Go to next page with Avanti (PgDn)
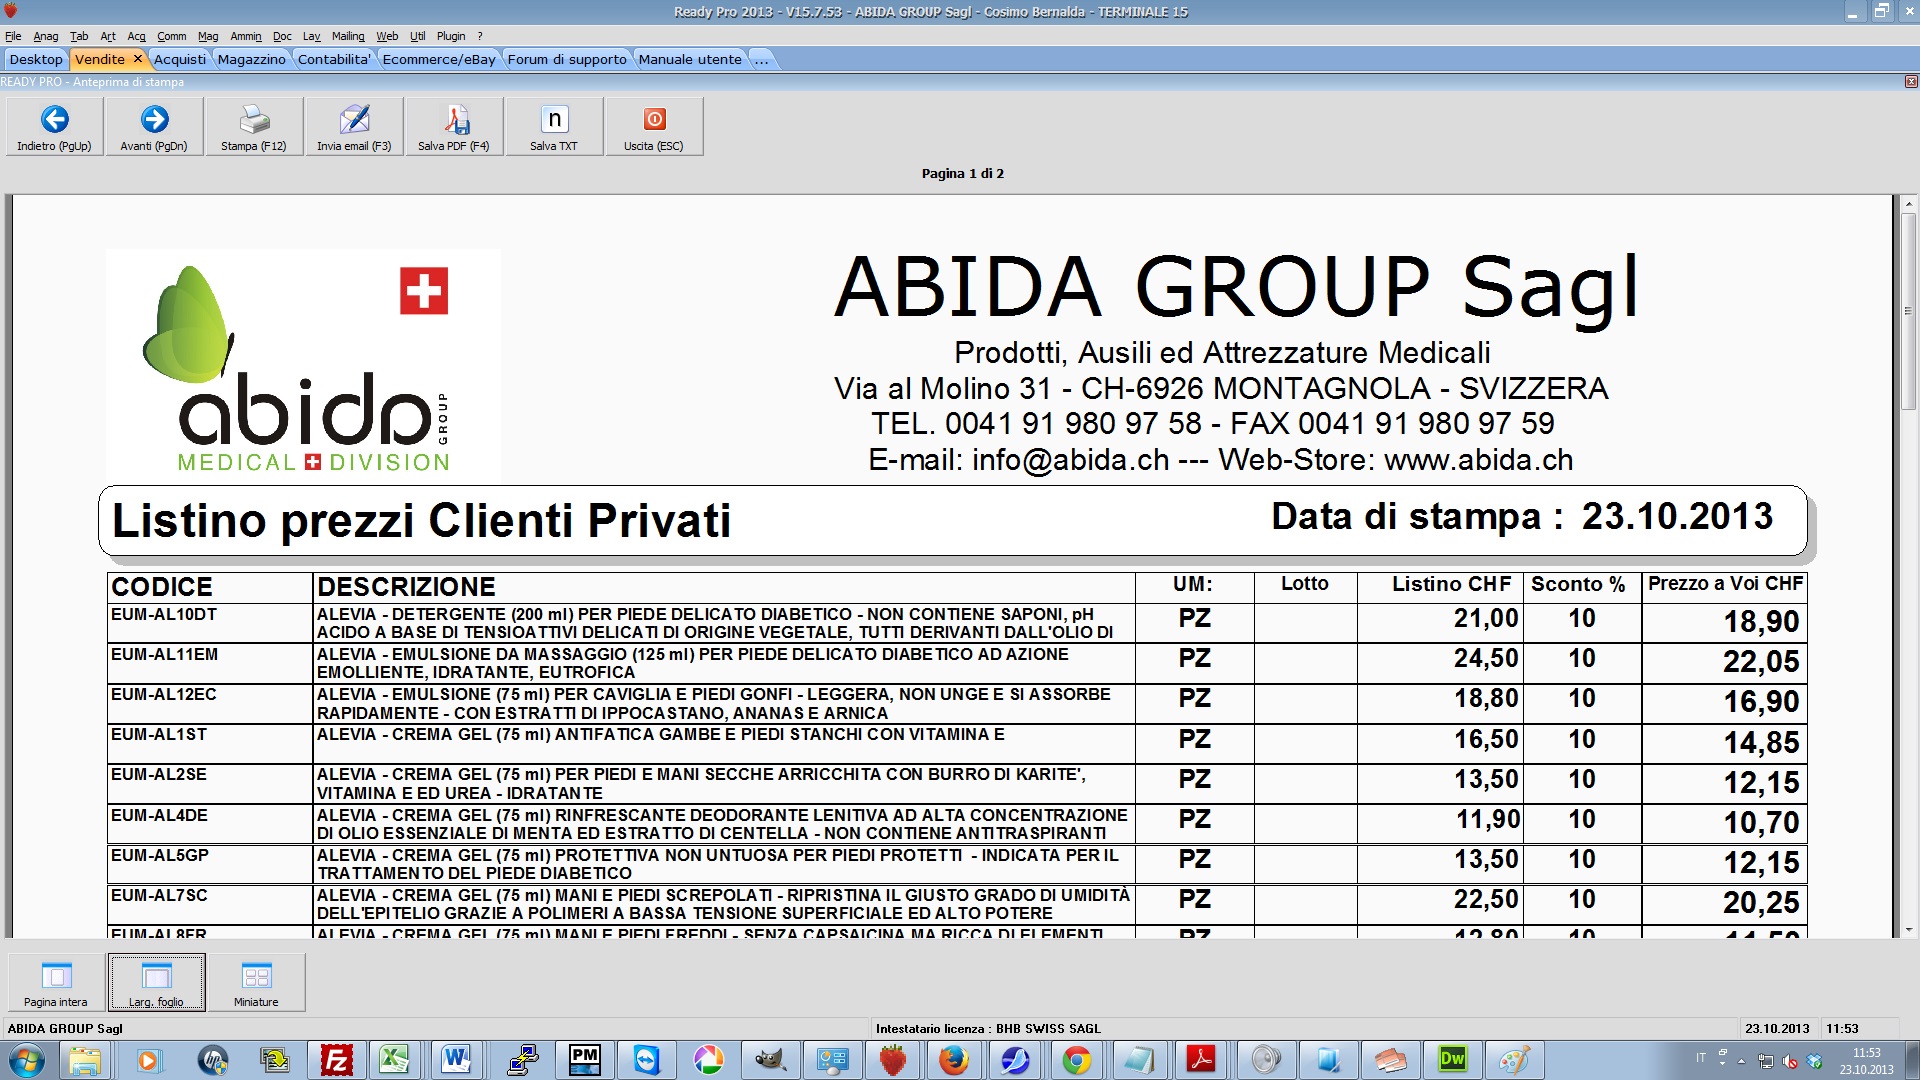The height and width of the screenshot is (1080, 1920). 154,127
